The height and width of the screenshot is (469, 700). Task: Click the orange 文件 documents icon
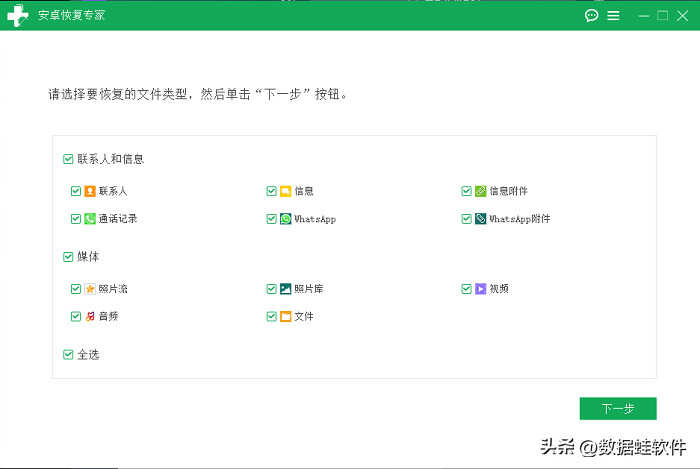pyautogui.click(x=285, y=317)
